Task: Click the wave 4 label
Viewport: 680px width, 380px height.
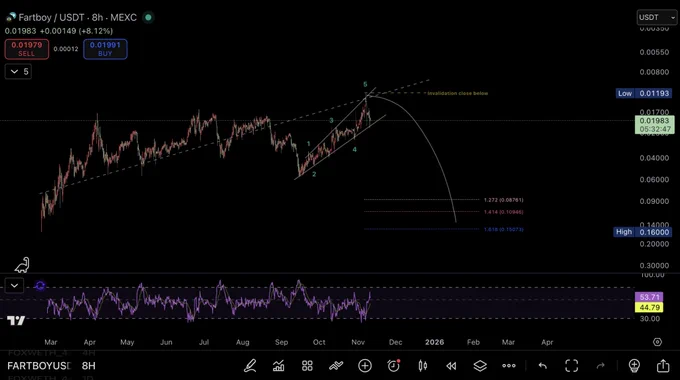Action: tap(354, 150)
